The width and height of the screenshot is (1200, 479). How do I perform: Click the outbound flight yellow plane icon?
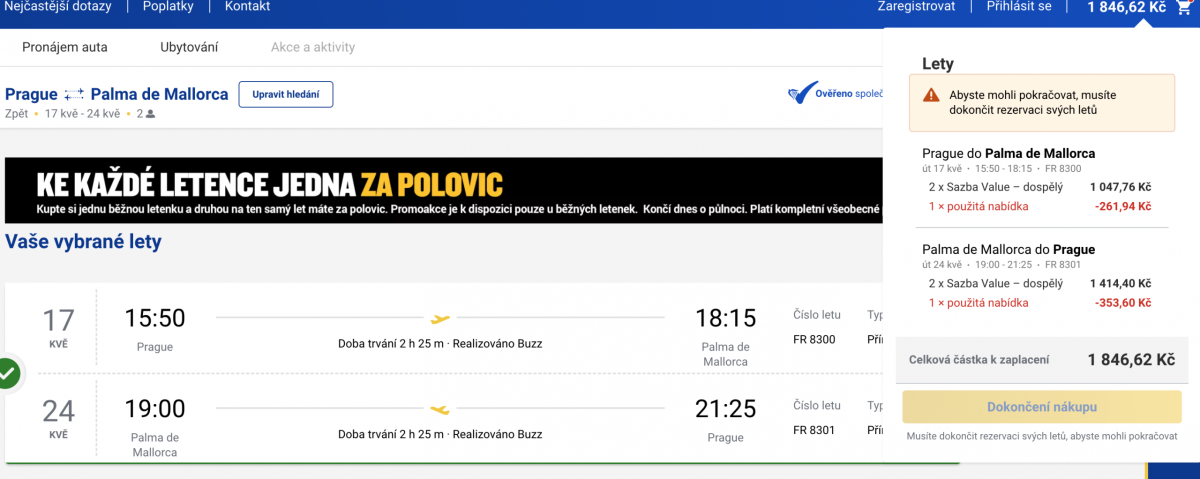coord(440,319)
